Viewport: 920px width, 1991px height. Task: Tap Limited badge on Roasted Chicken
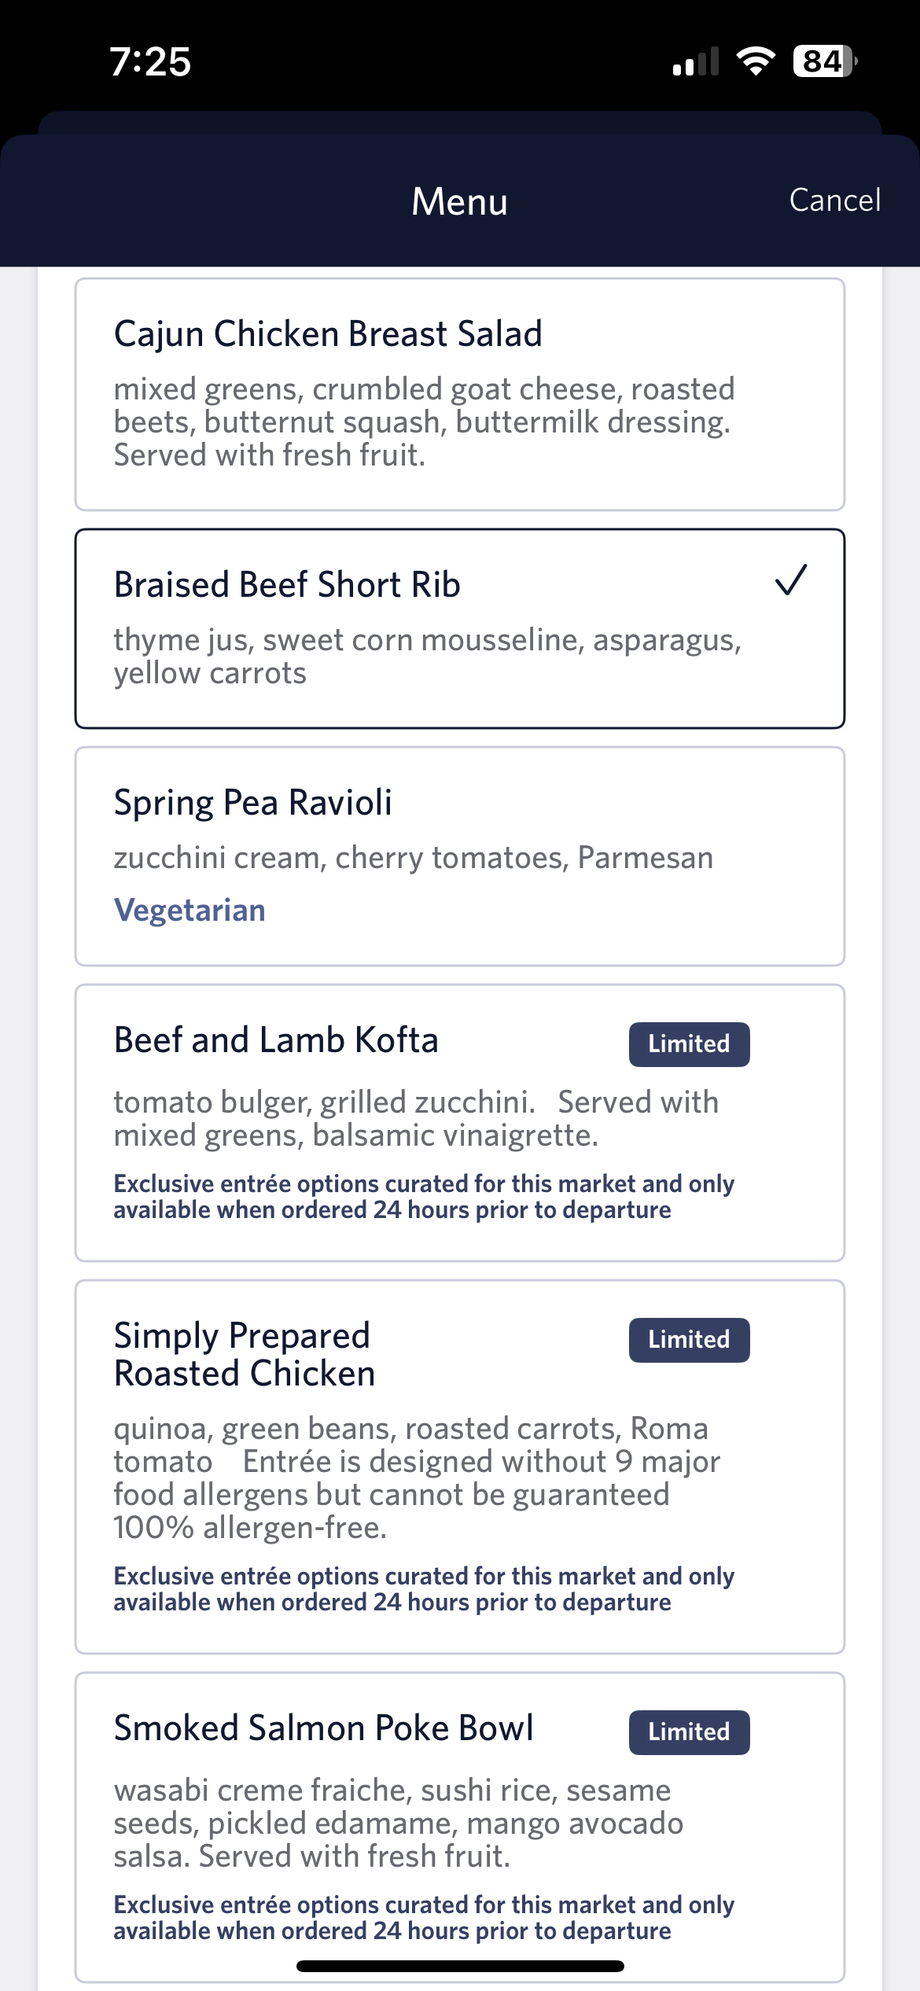click(x=689, y=1340)
